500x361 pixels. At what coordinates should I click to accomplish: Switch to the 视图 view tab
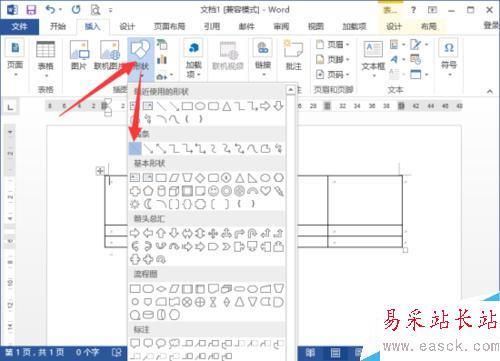point(316,26)
